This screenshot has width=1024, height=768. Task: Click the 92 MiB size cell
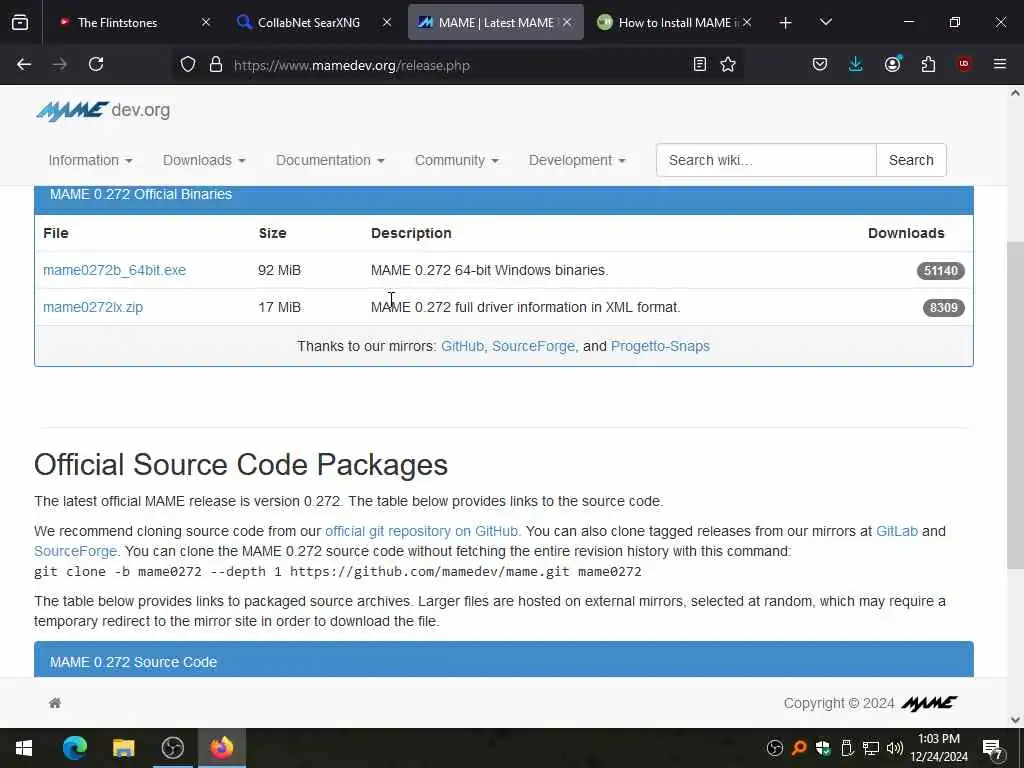point(280,270)
